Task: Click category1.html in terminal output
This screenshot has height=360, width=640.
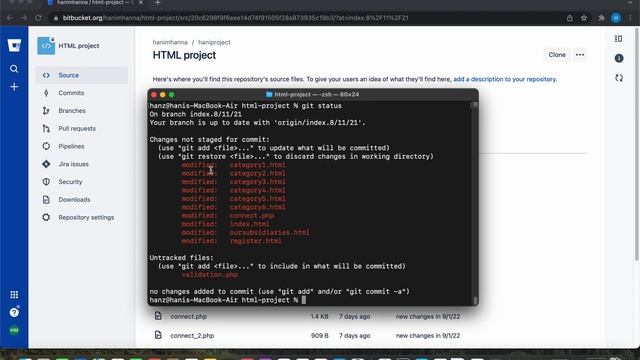Action: [258, 165]
